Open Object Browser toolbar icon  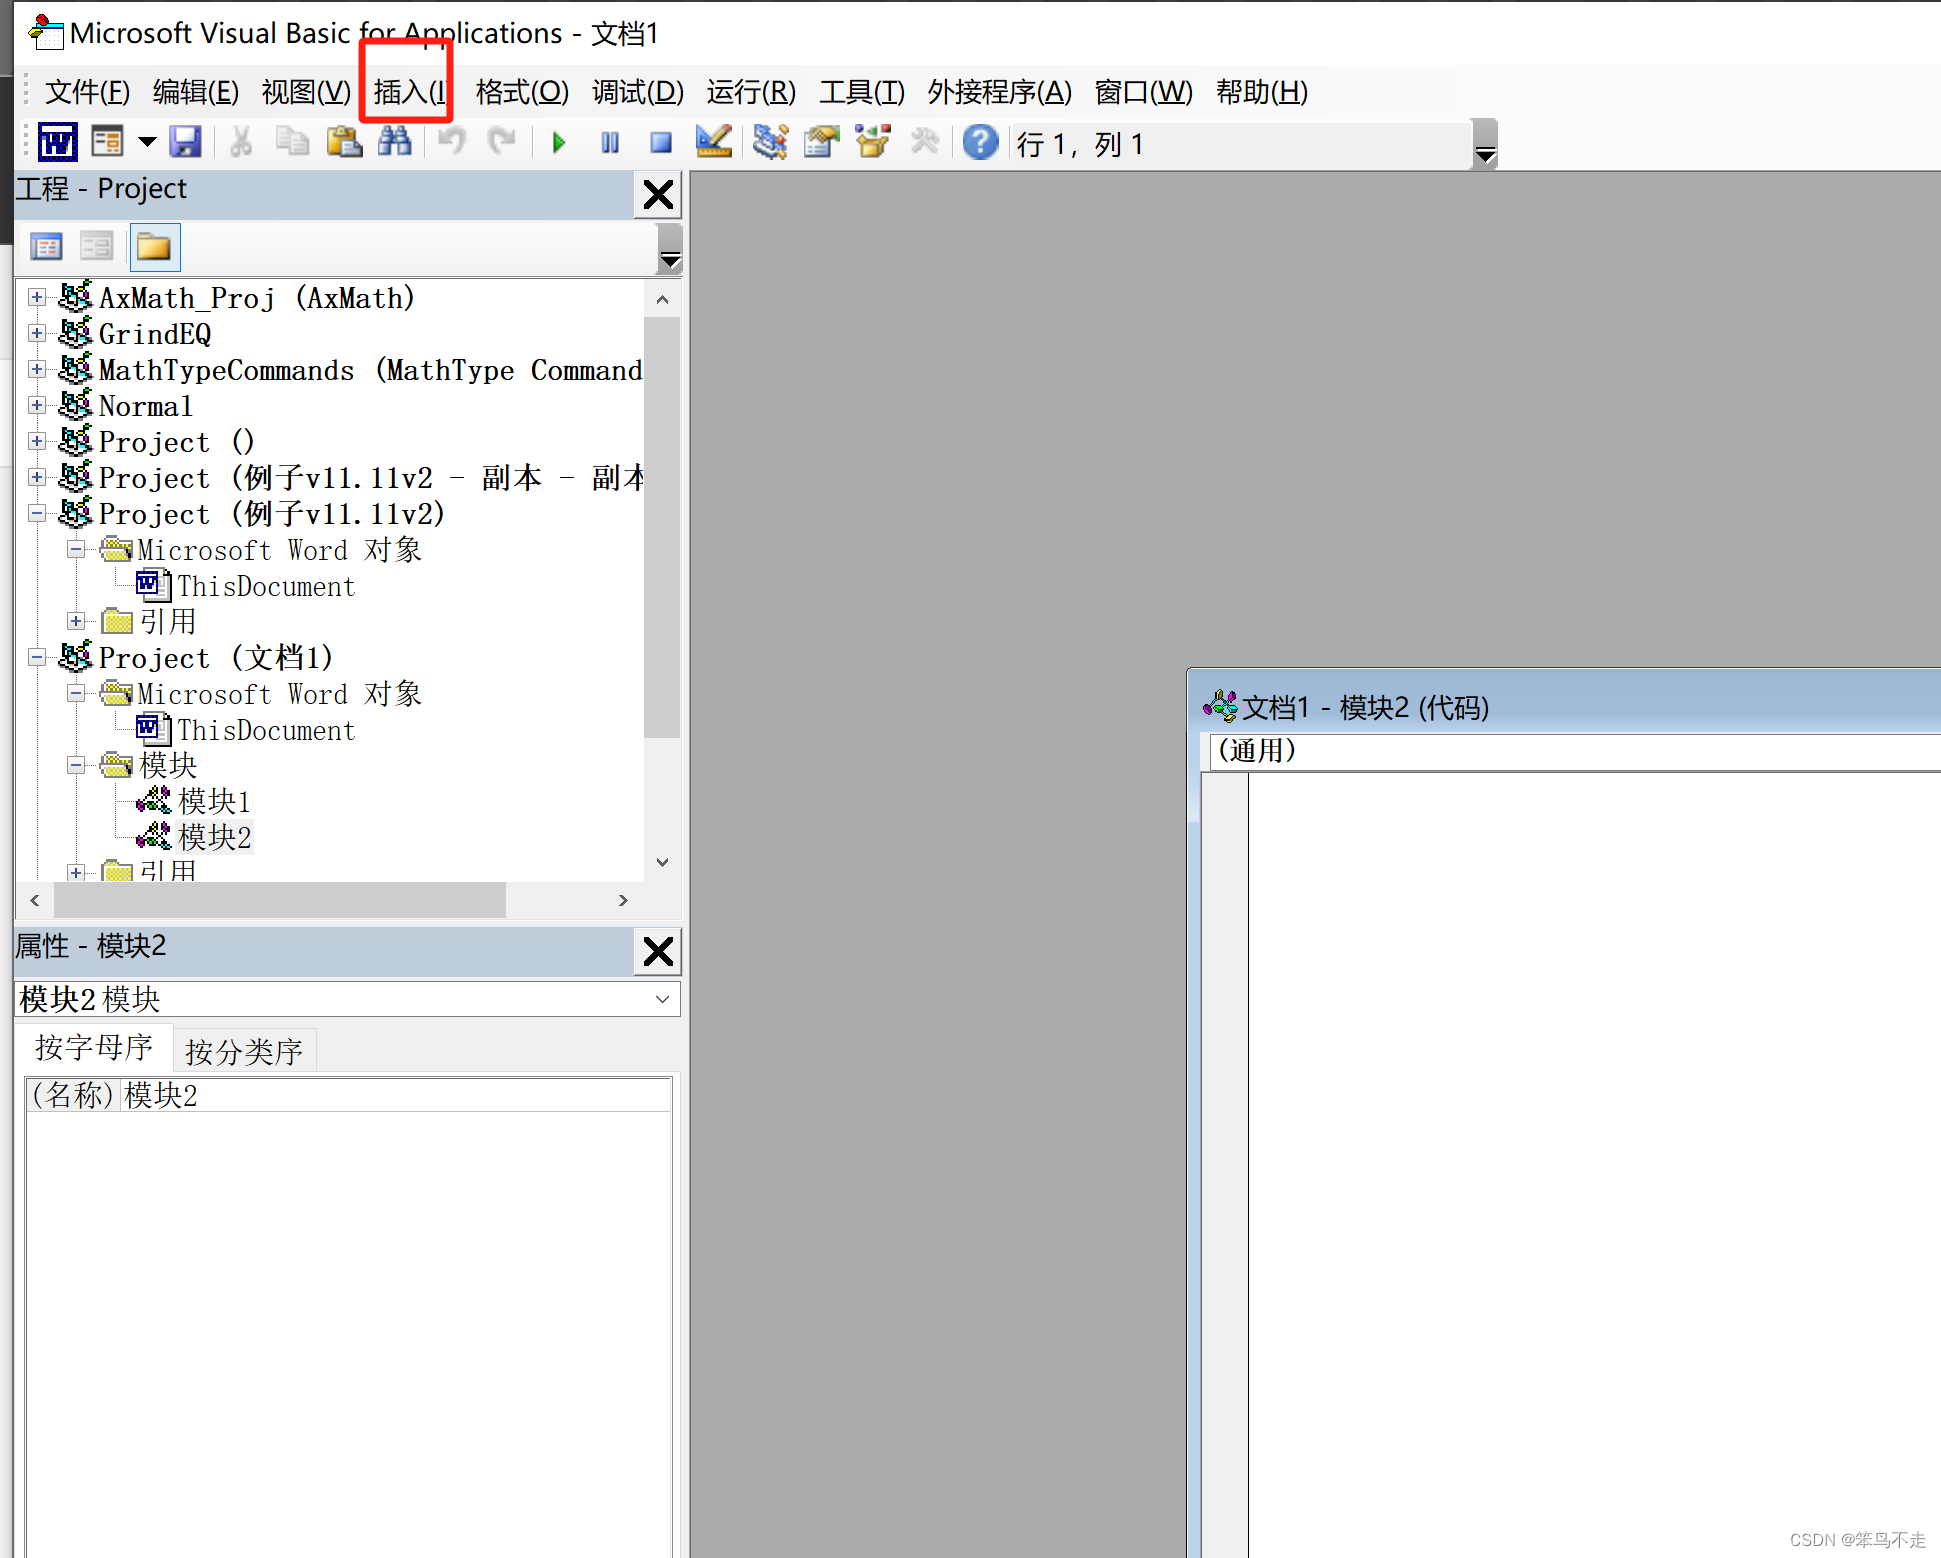[x=873, y=142]
